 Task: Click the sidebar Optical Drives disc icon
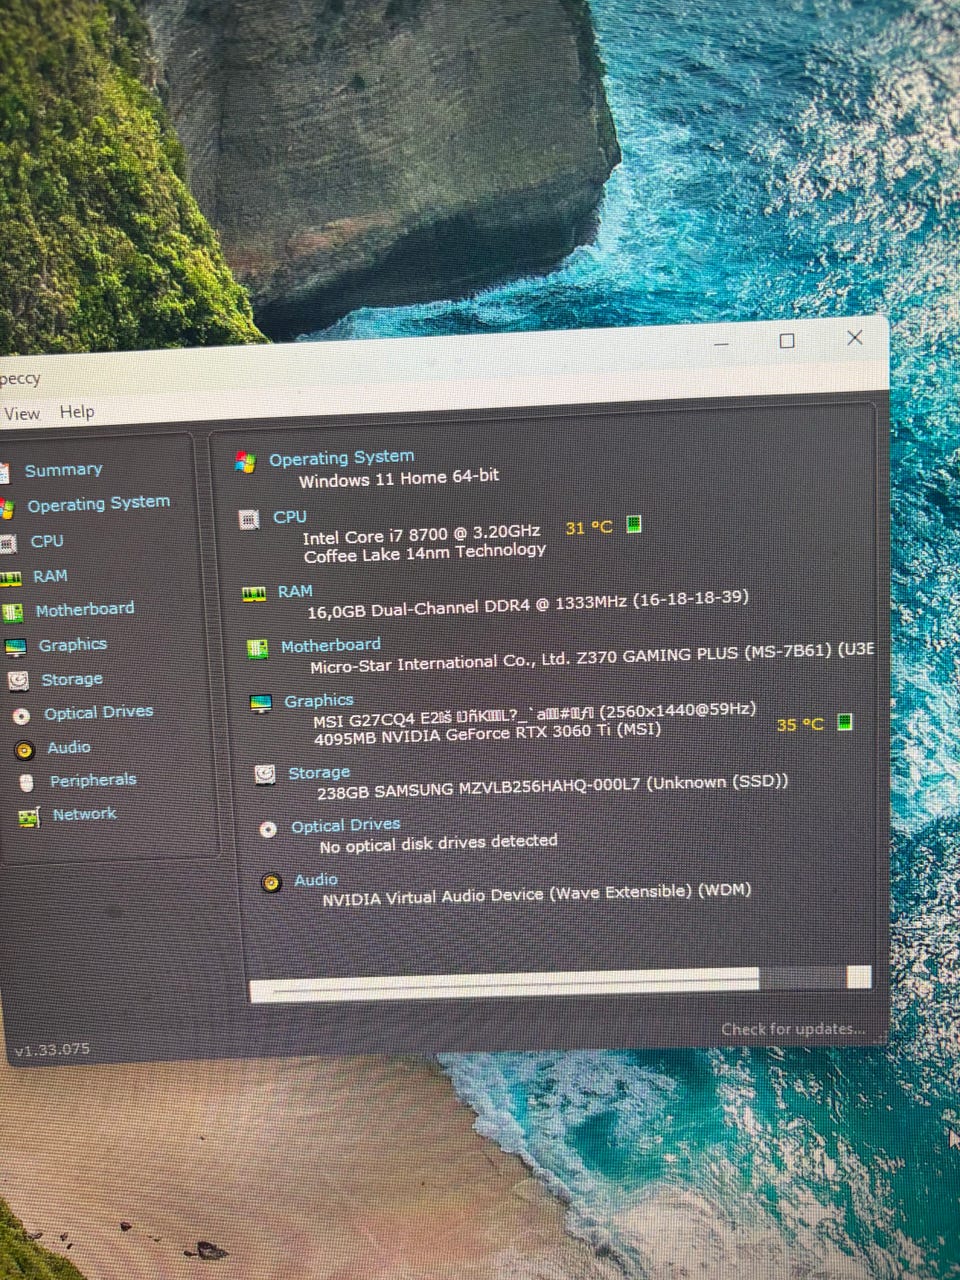pos(21,716)
